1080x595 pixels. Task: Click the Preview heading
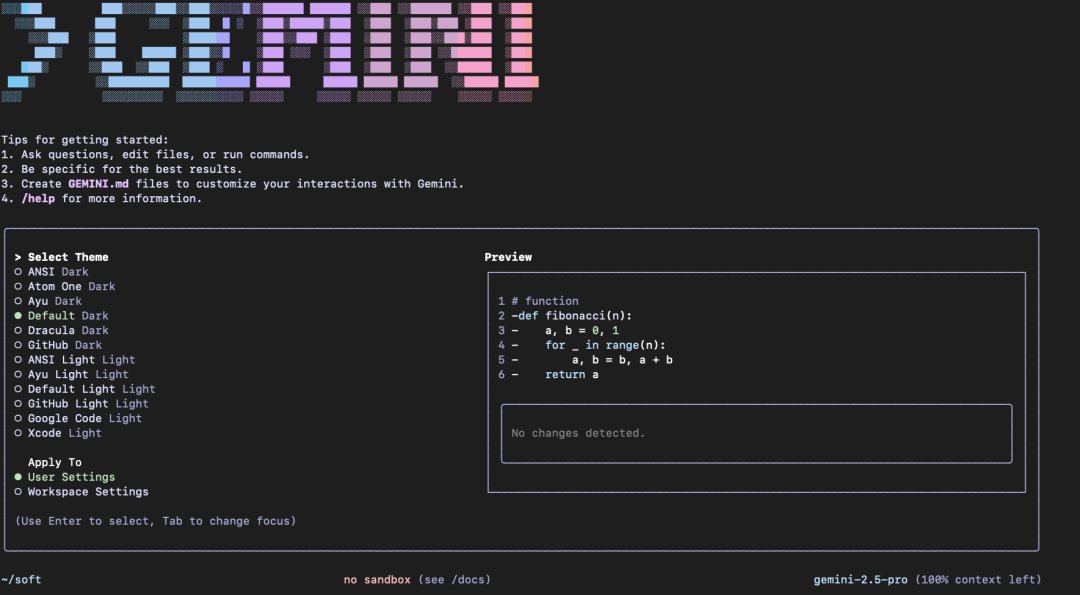[x=508, y=257]
